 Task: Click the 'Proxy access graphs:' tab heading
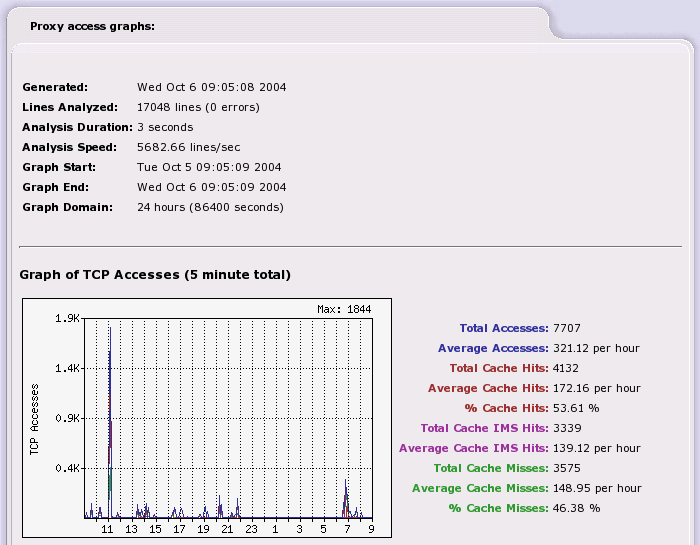92,26
